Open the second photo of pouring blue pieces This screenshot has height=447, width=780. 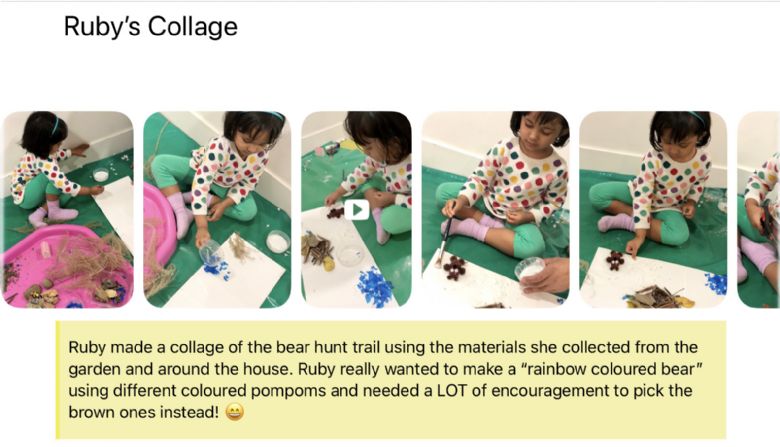click(217, 210)
